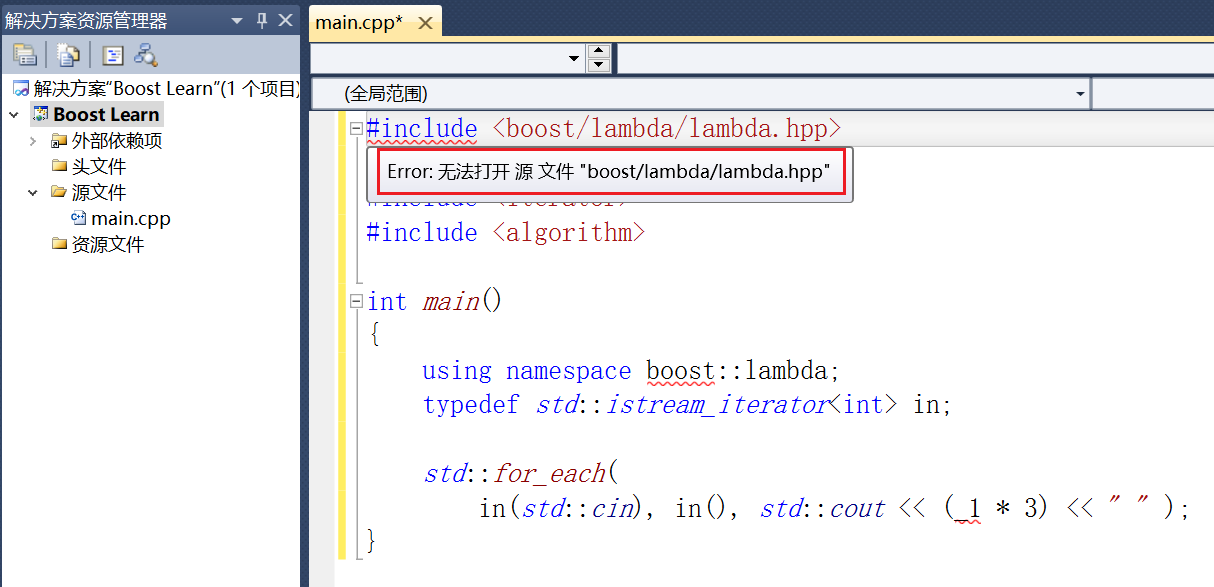The height and width of the screenshot is (587, 1214).
Task: Toggle Show All Files in Solution Explorer
Action: (x=68, y=55)
